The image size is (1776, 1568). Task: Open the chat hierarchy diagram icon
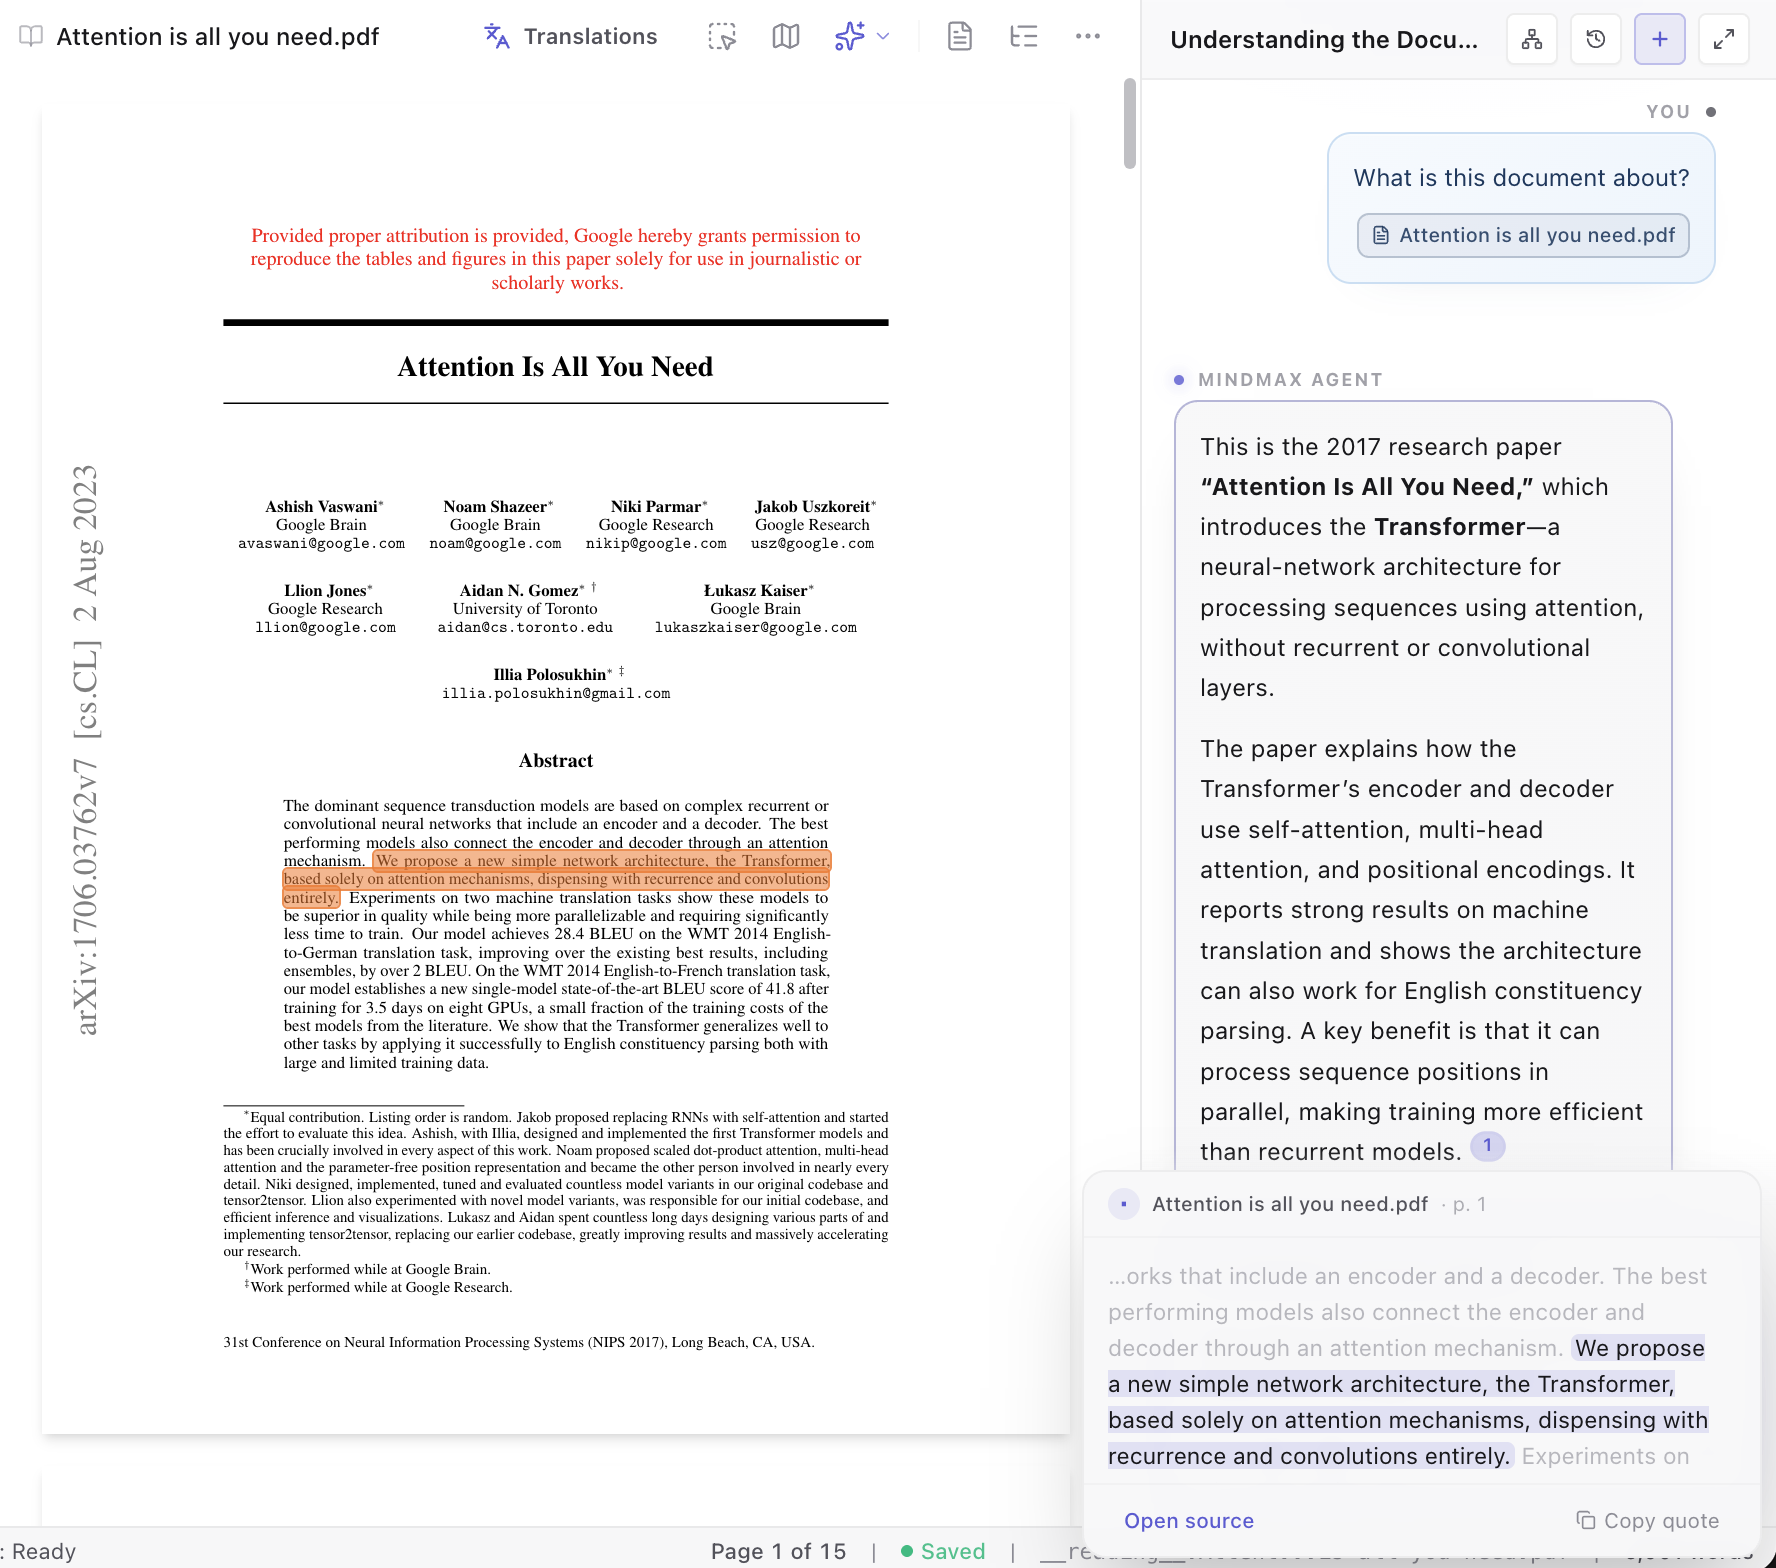point(1532,39)
